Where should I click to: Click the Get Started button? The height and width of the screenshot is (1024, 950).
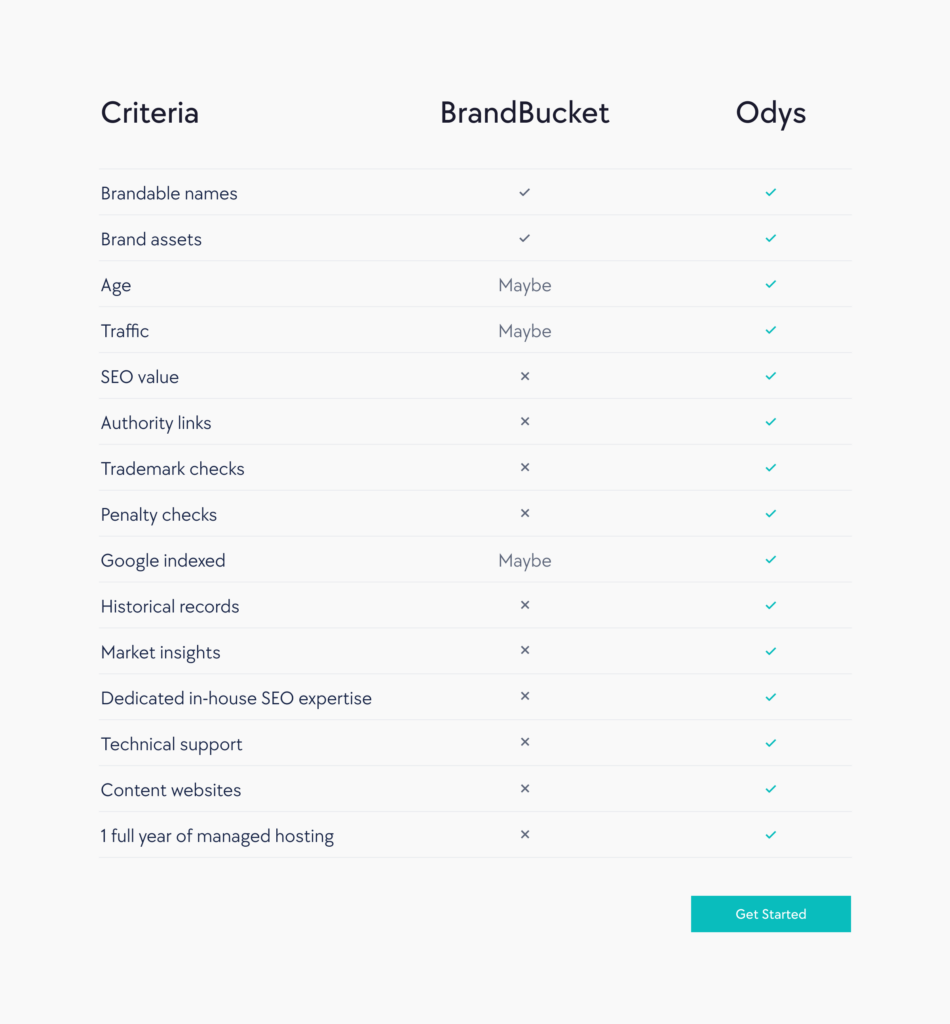pos(770,914)
